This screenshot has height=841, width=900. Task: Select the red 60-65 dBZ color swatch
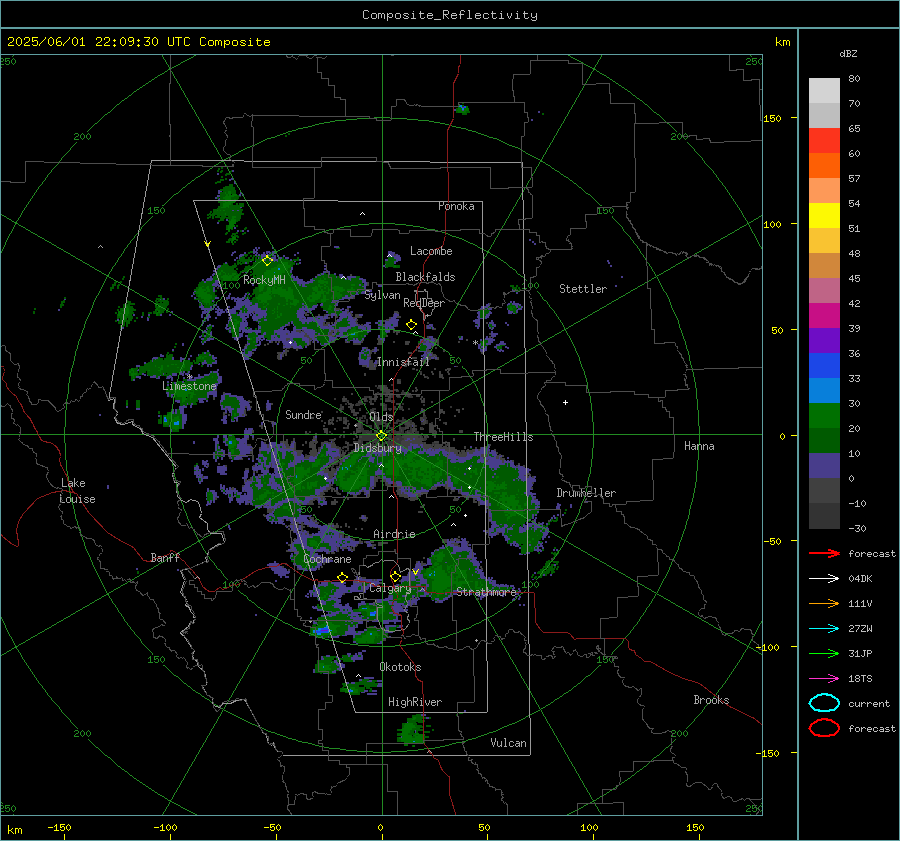click(x=824, y=140)
